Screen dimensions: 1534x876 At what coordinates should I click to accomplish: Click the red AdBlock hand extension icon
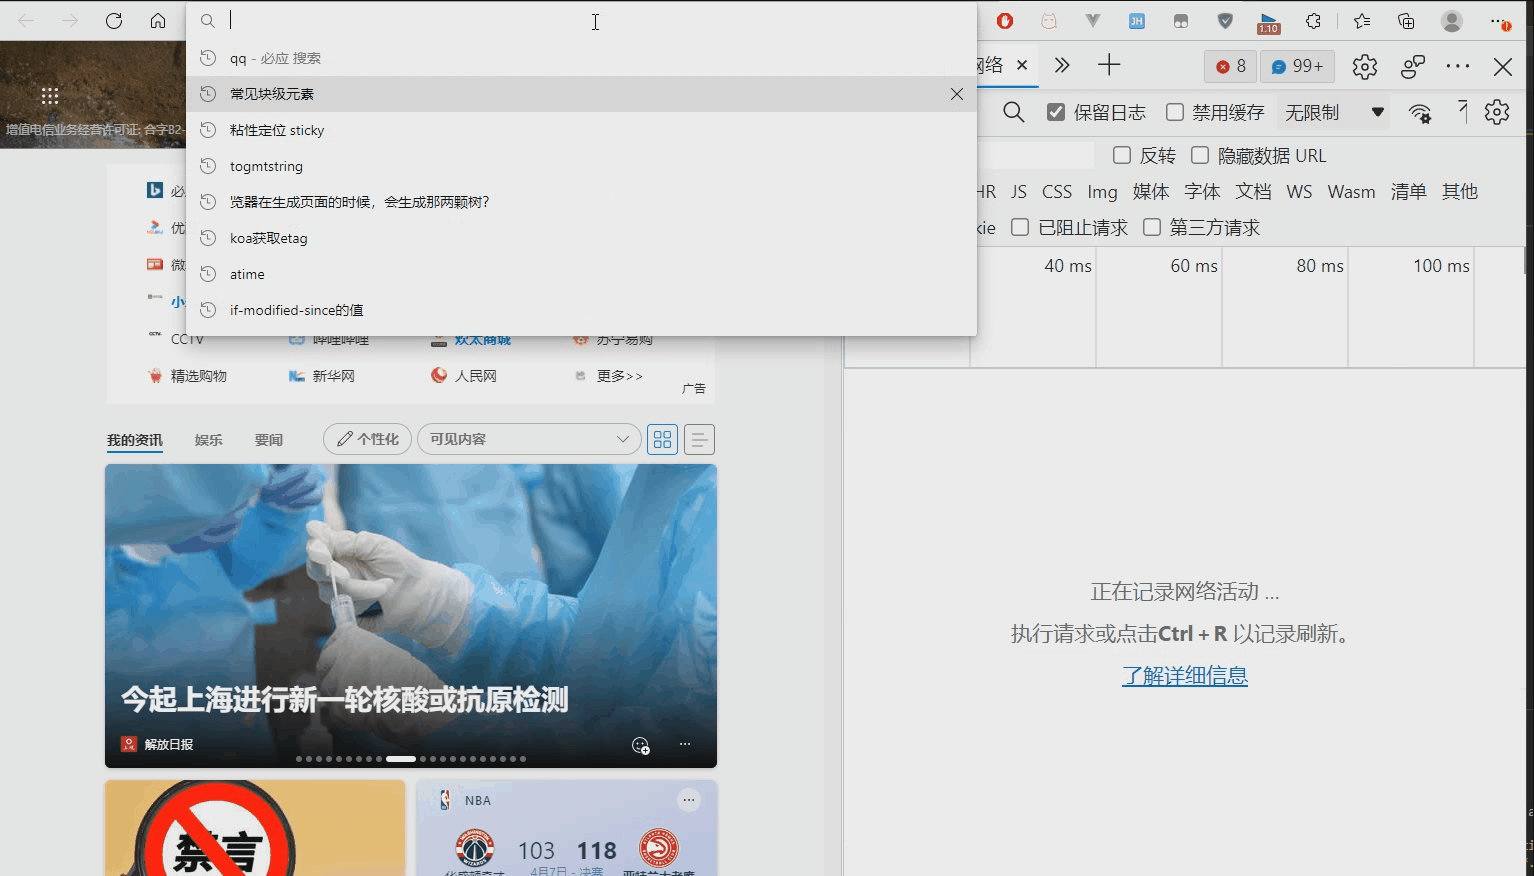(x=1005, y=21)
